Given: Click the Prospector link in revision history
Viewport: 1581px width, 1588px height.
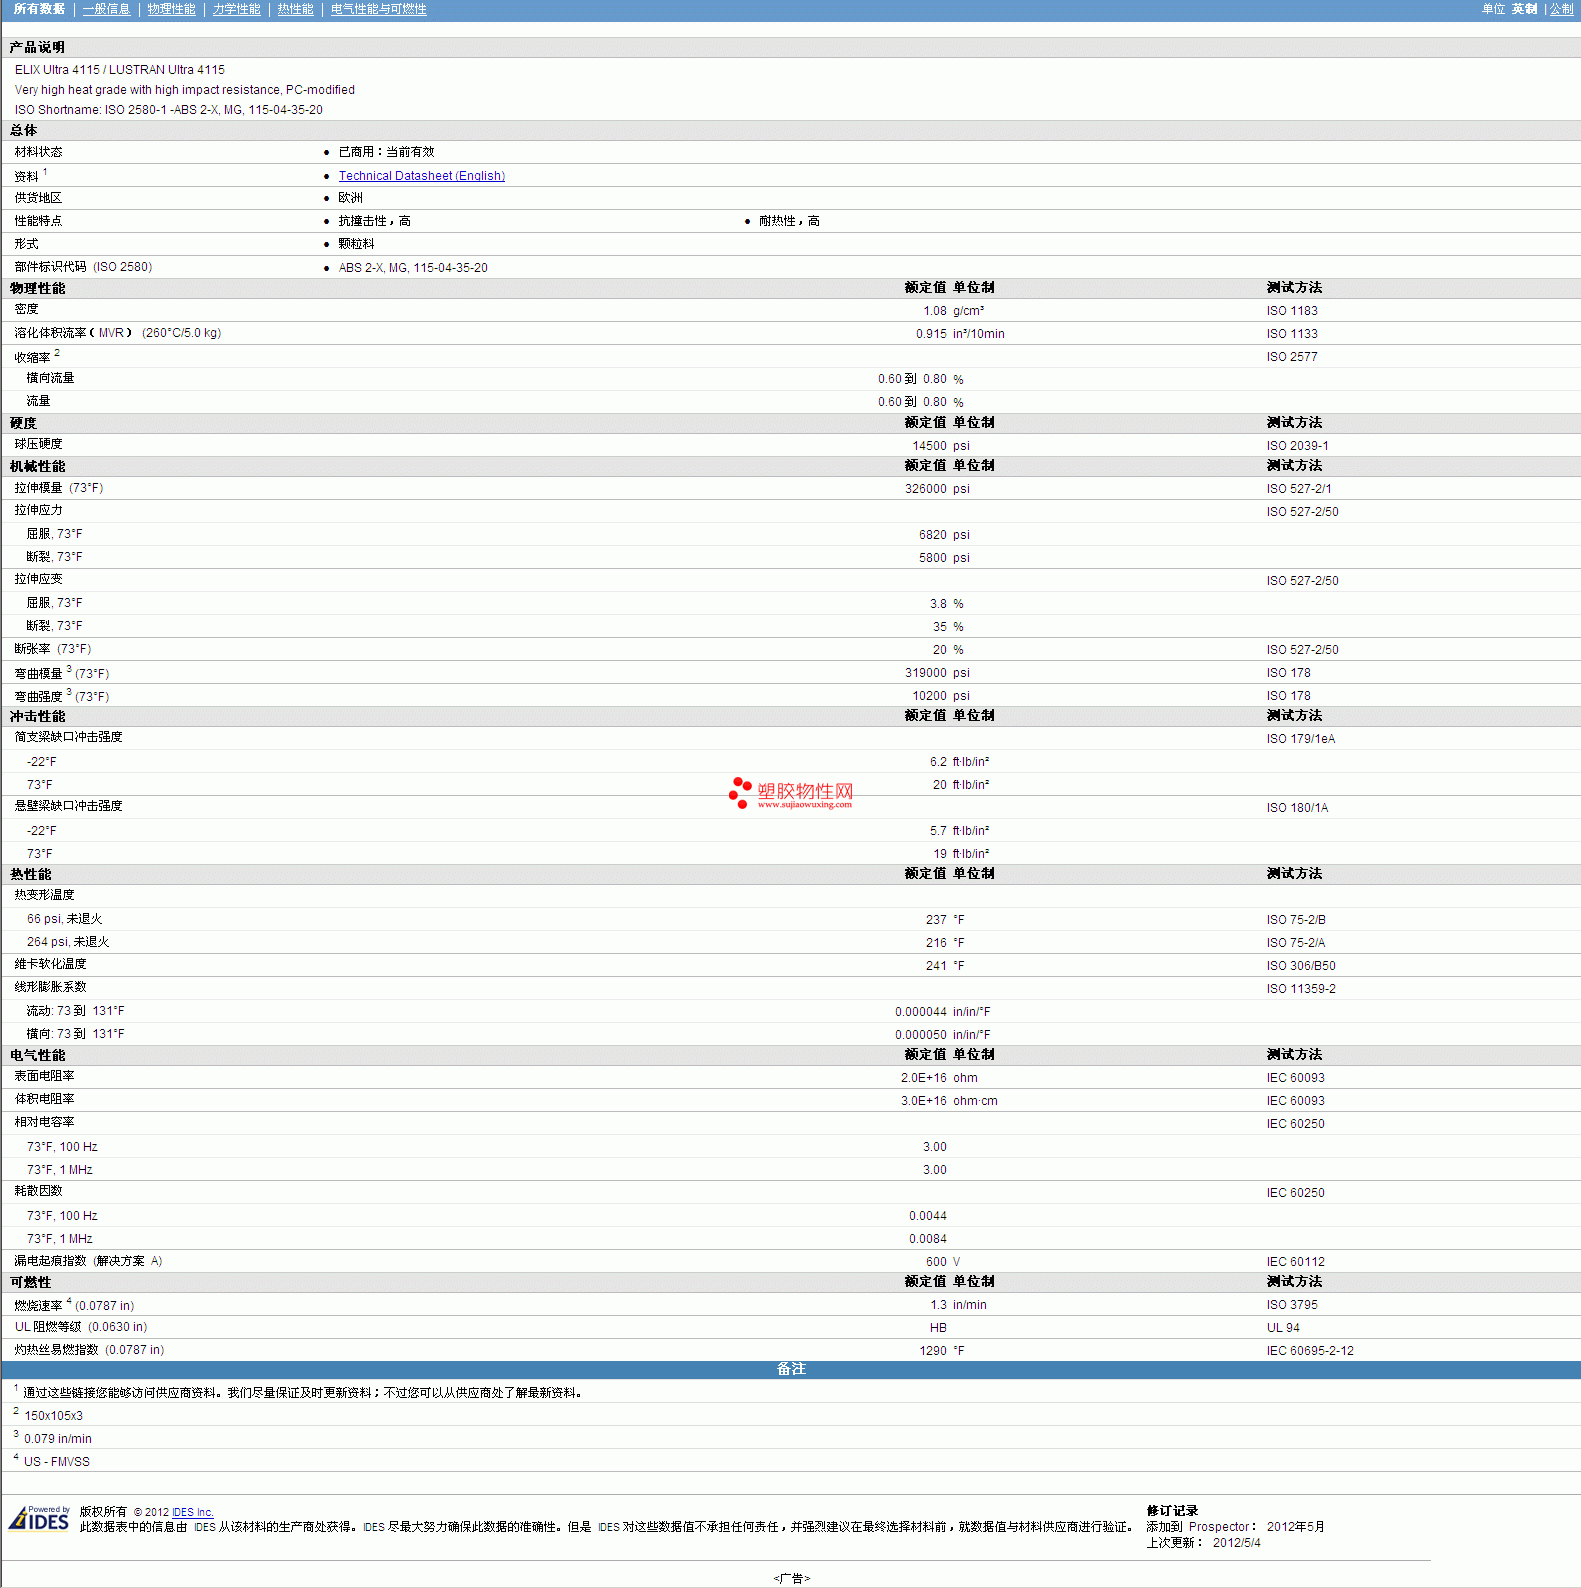Looking at the screenshot, I should [x=1219, y=1527].
